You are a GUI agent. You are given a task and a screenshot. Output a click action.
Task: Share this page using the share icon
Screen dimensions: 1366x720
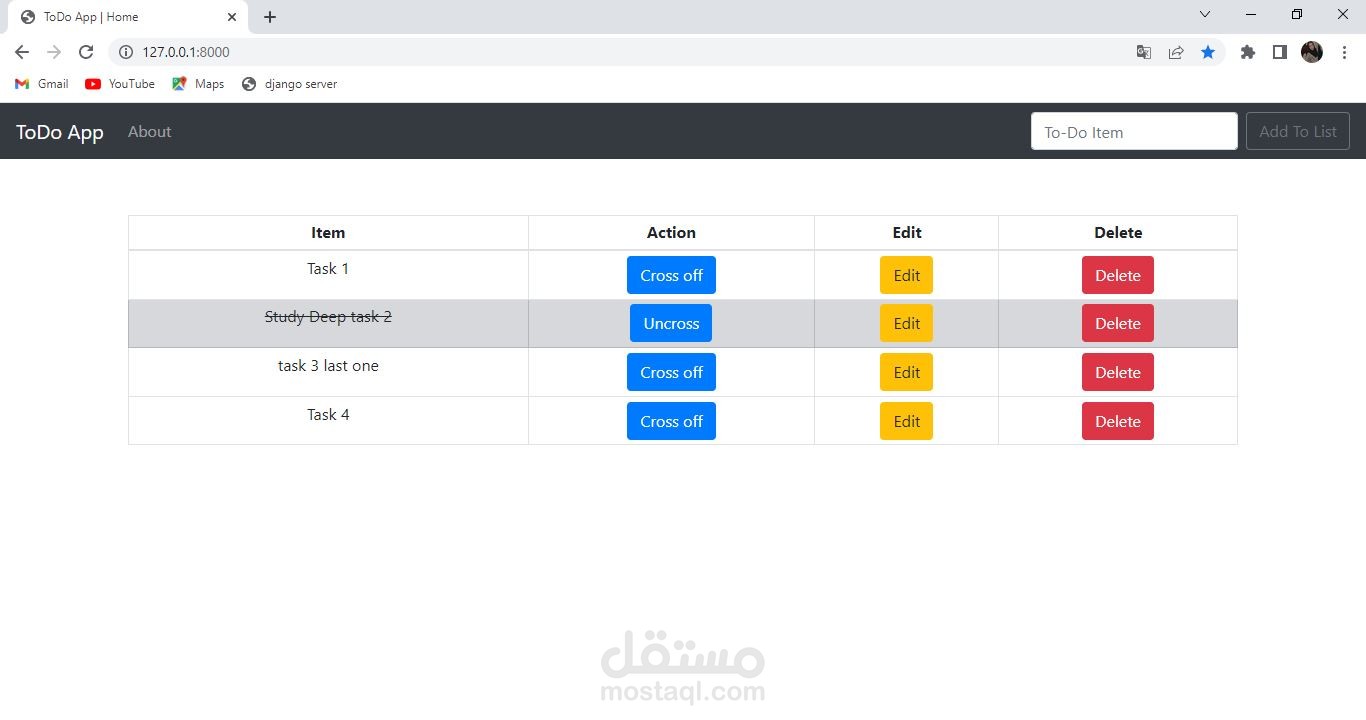(1176, 52)
